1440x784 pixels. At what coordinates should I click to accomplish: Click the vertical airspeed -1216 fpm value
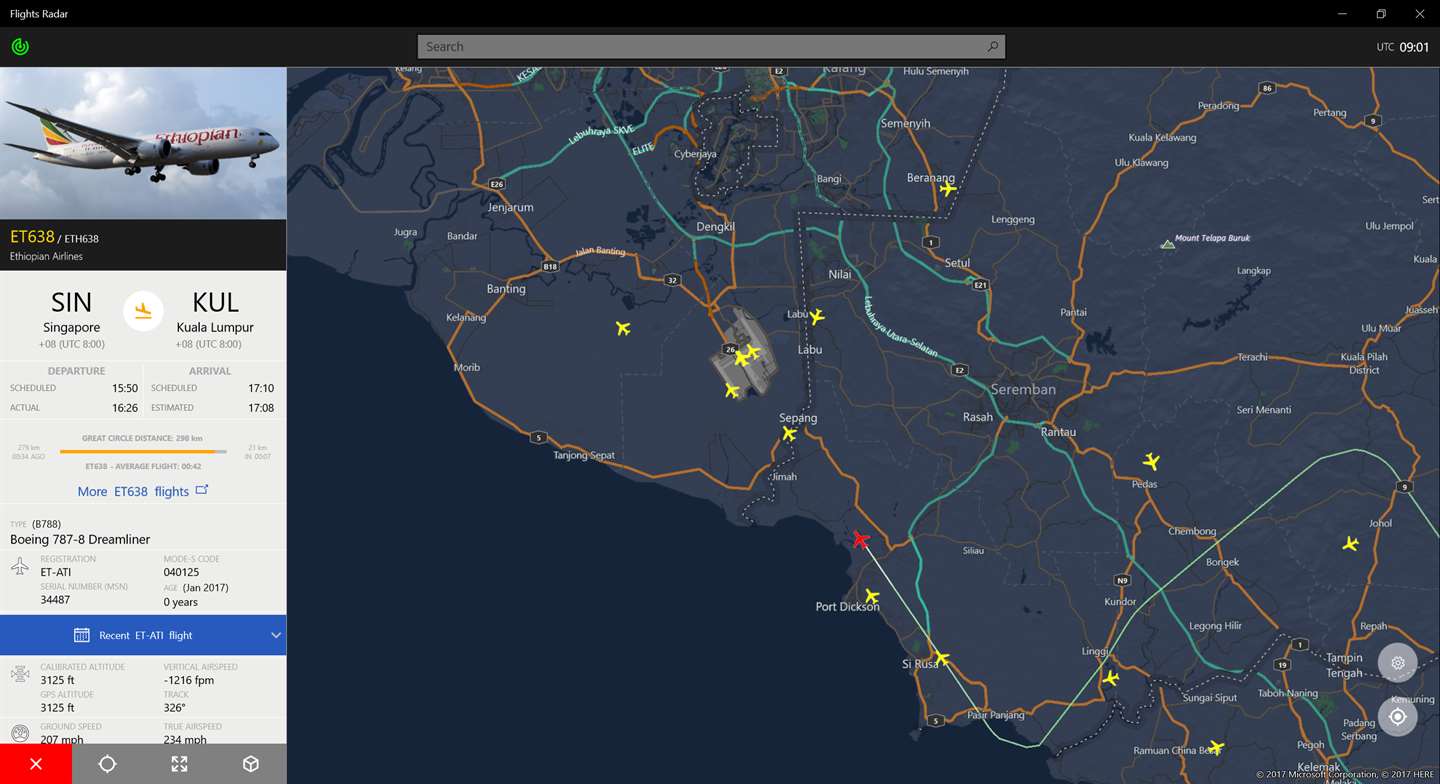(x=189, y=680)
